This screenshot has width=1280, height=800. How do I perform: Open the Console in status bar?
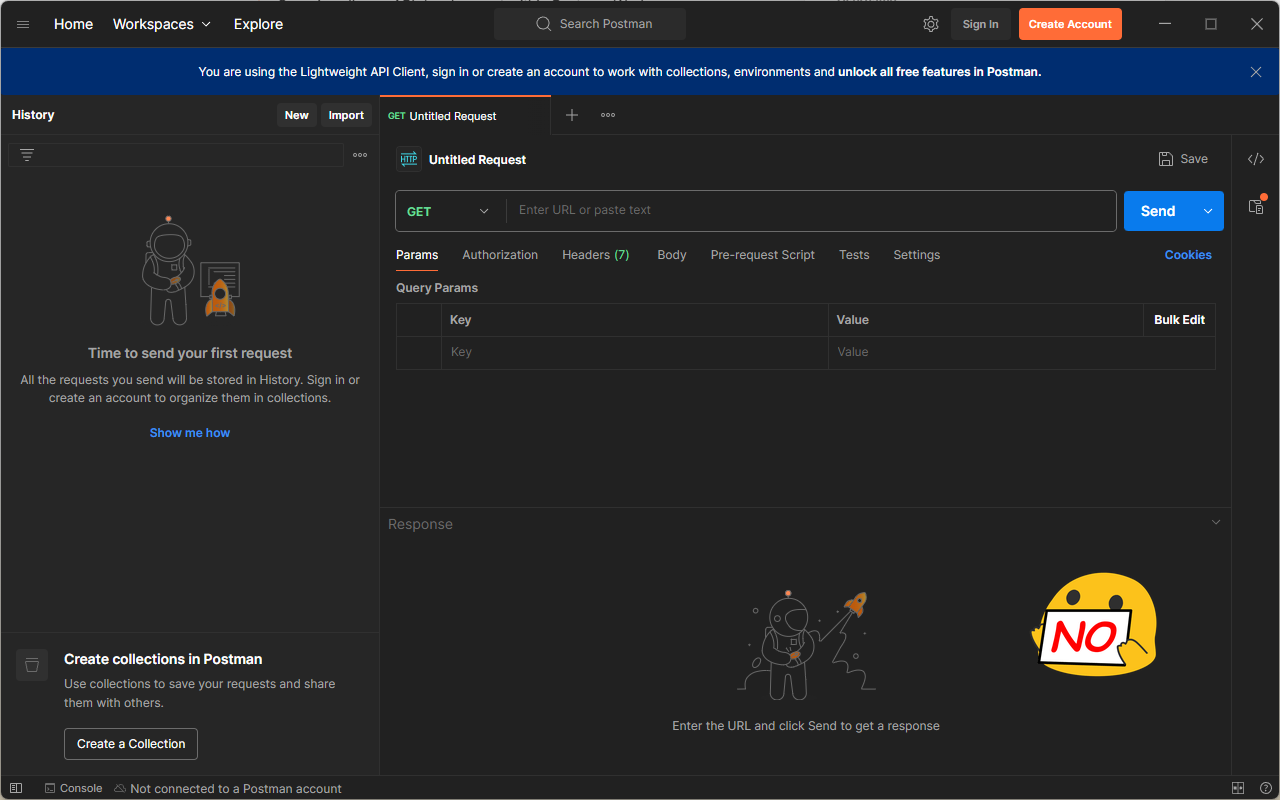coord(73,788)
